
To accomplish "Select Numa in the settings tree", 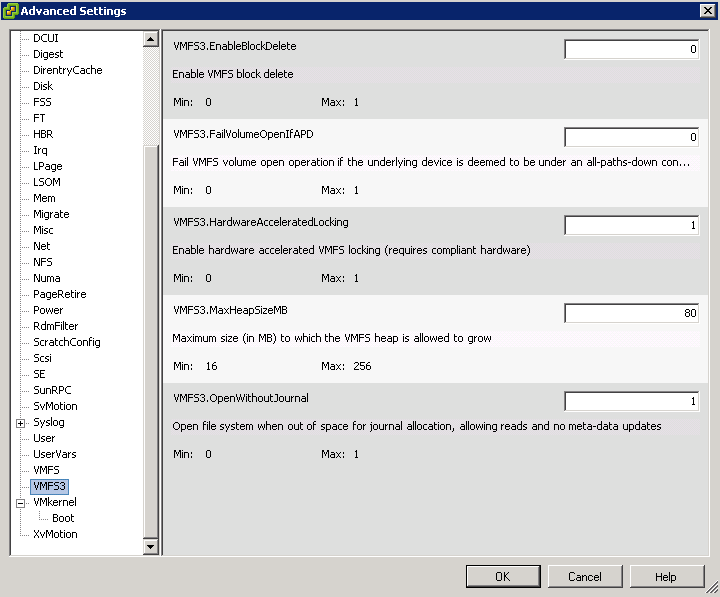I will 46,278.
